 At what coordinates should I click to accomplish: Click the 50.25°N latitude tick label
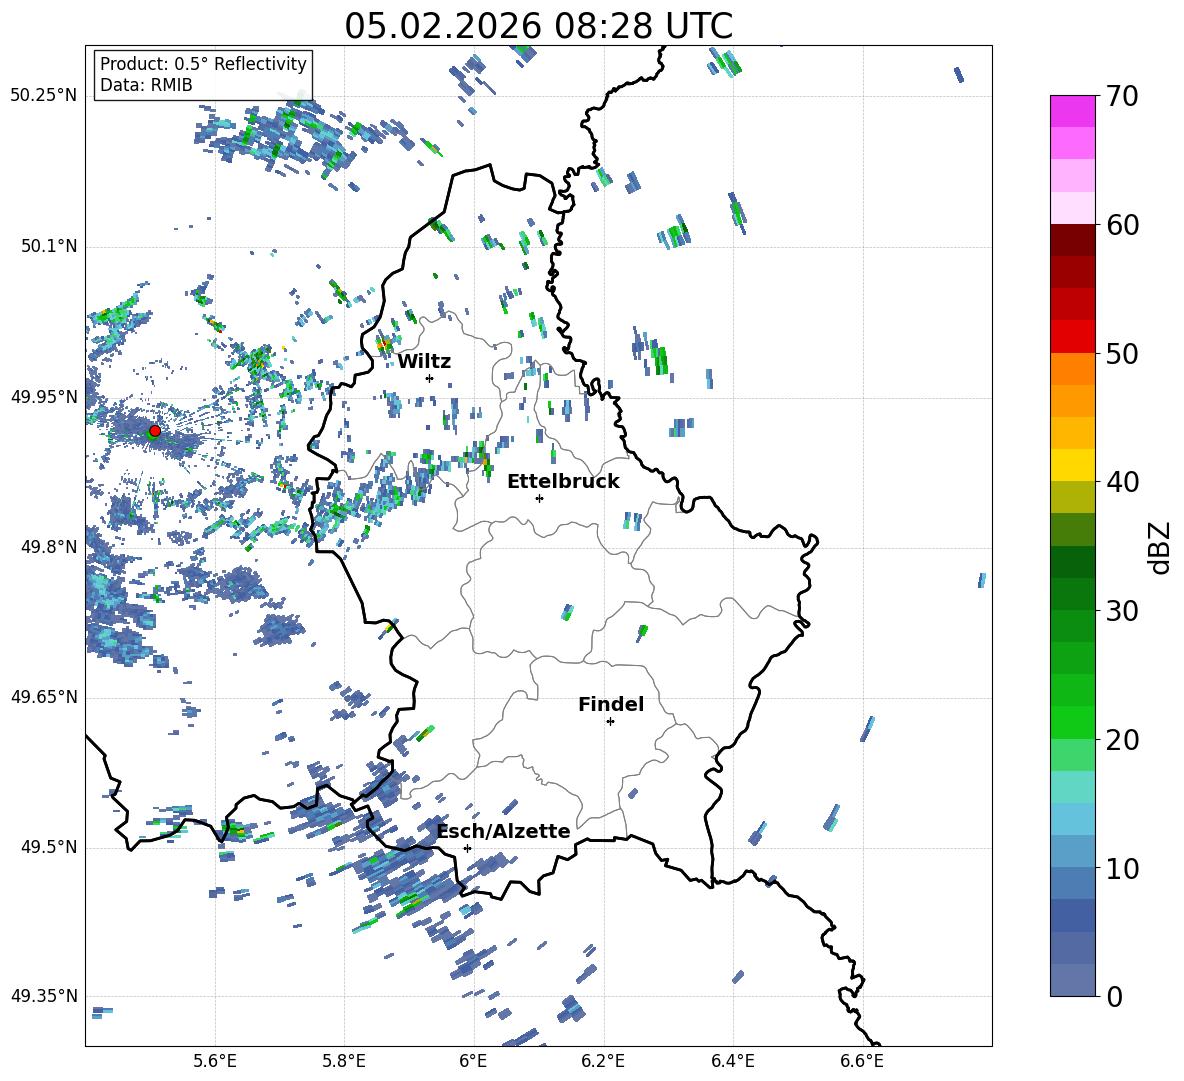click(x=44, y=96)
